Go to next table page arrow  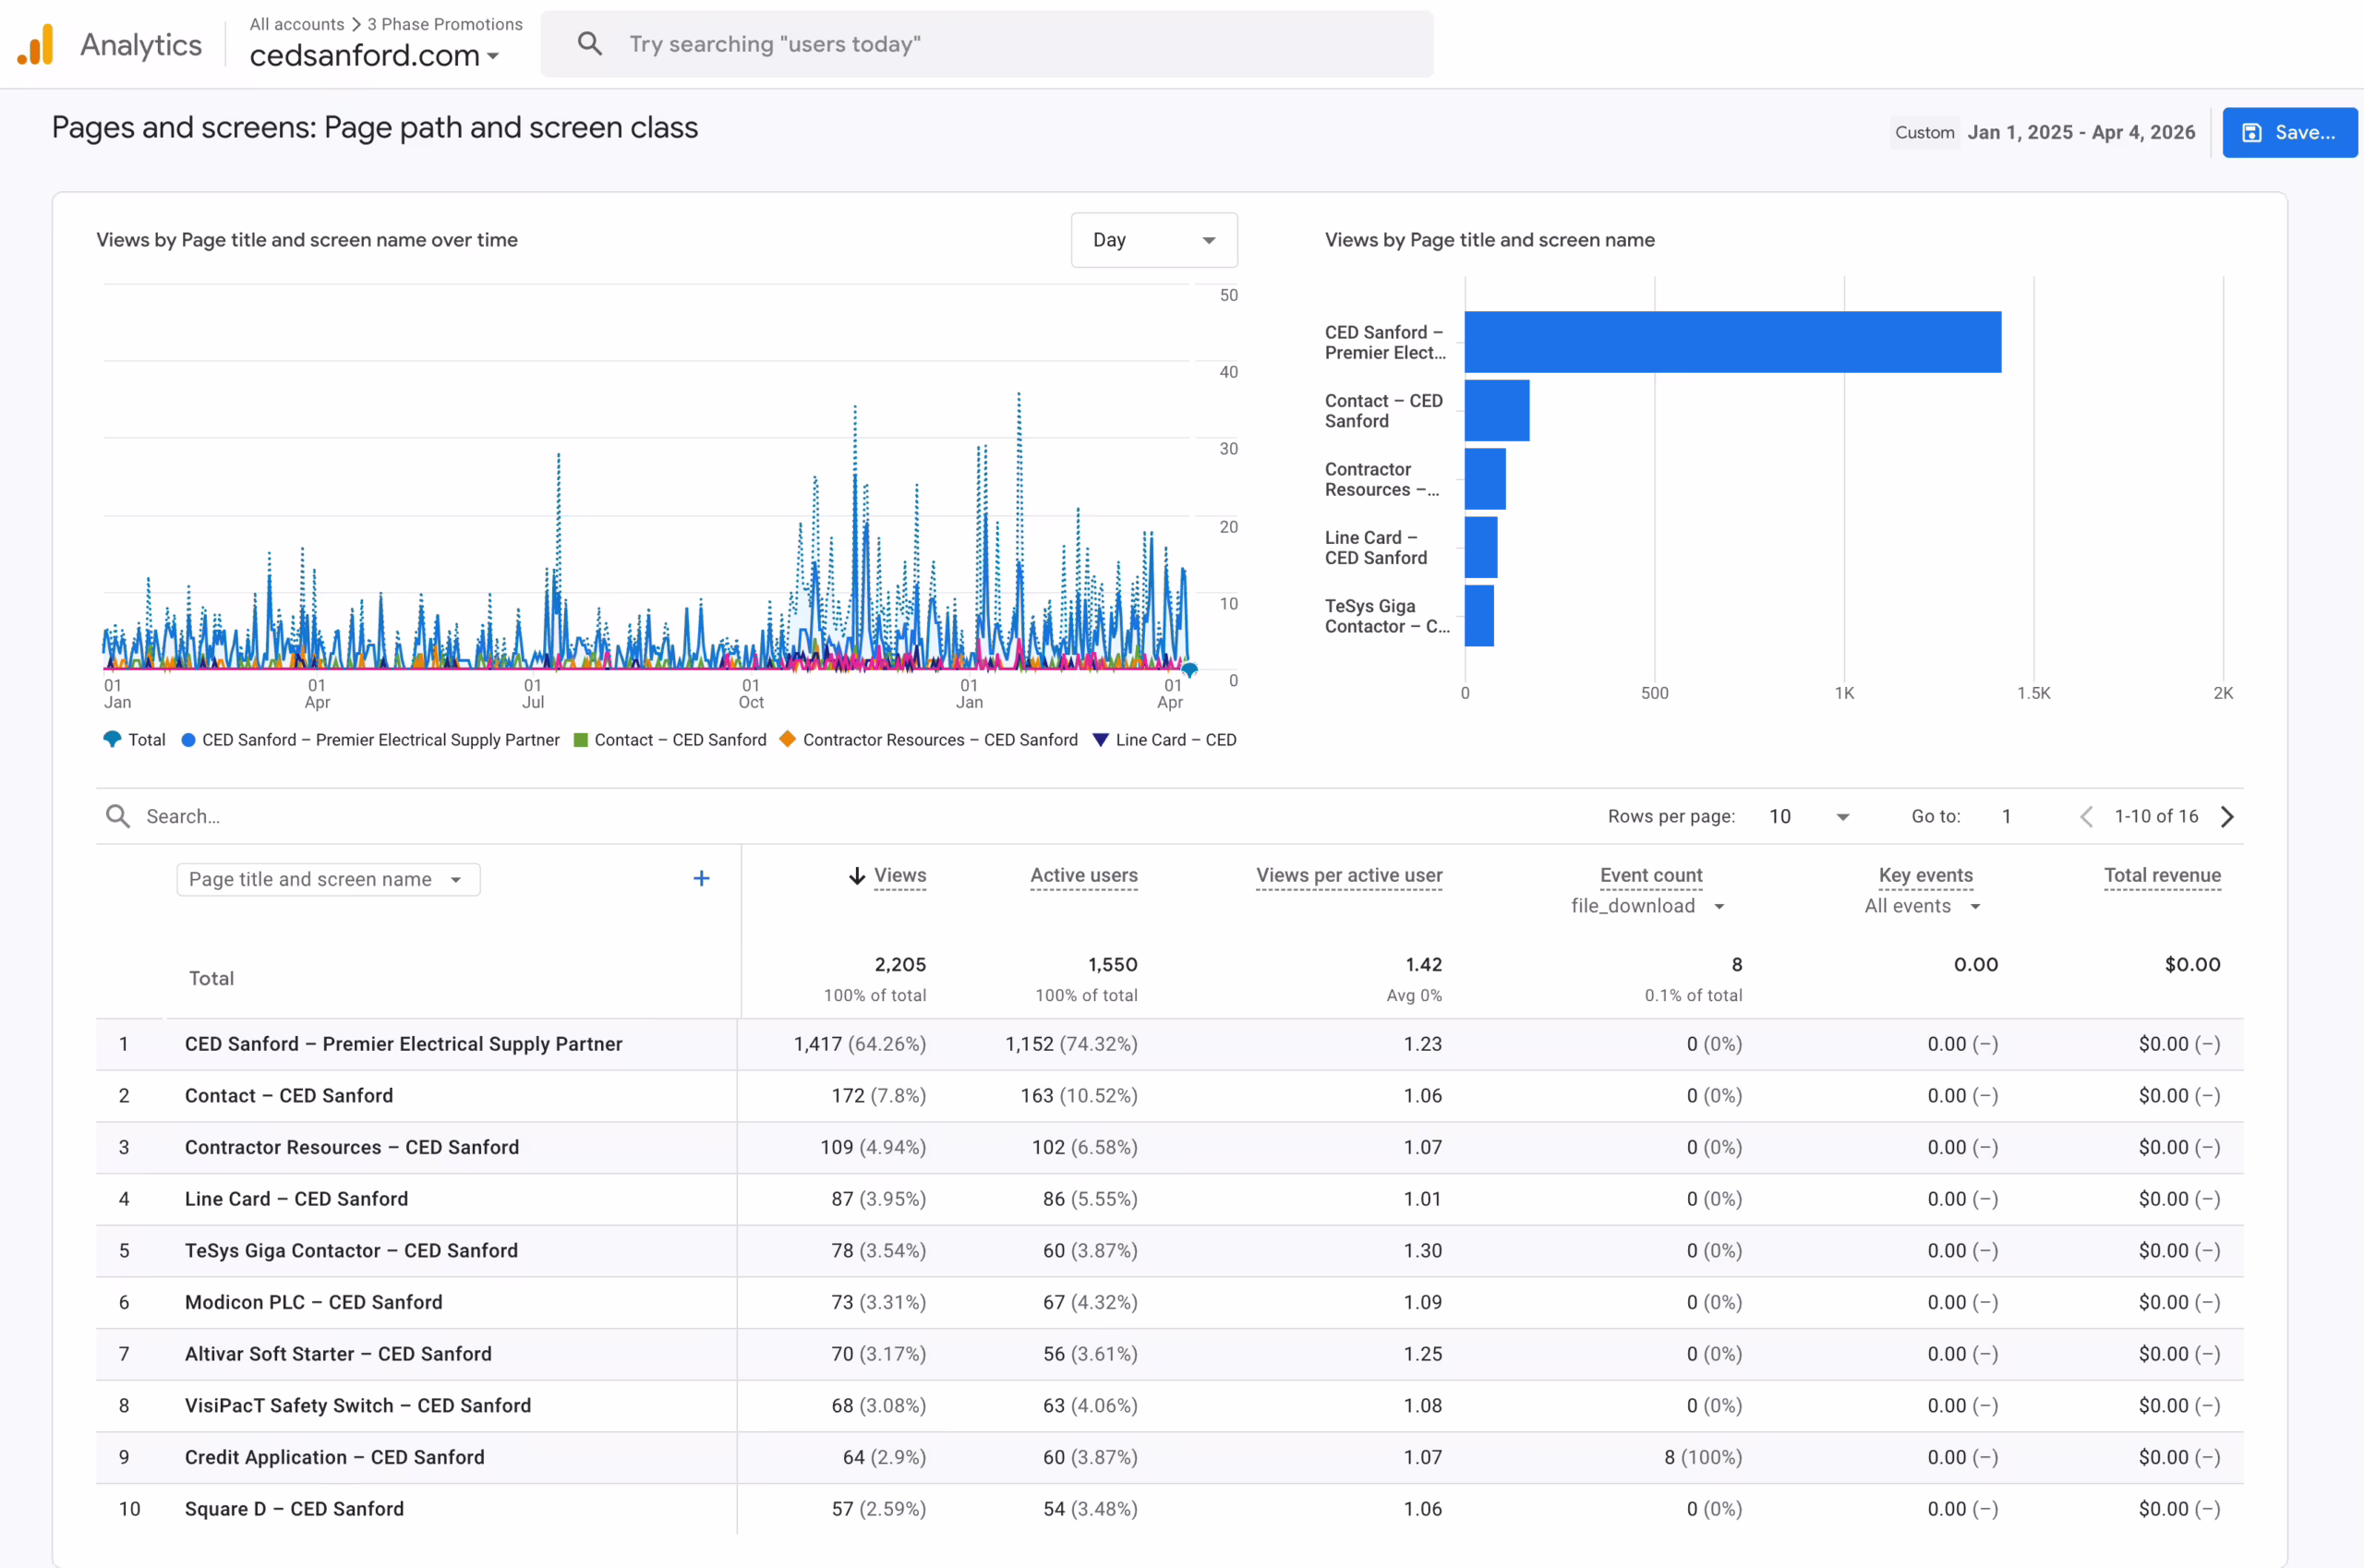(x=2227, y=816)
